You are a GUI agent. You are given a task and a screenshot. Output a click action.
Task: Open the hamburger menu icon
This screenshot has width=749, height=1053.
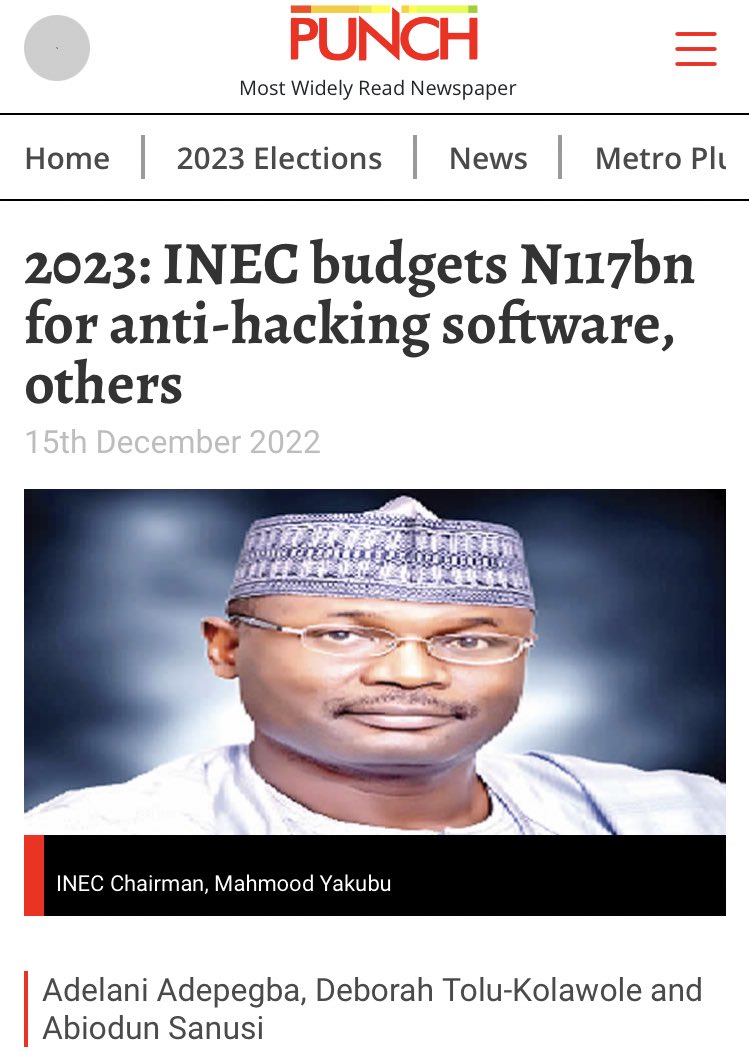click(x=695, y=48)
